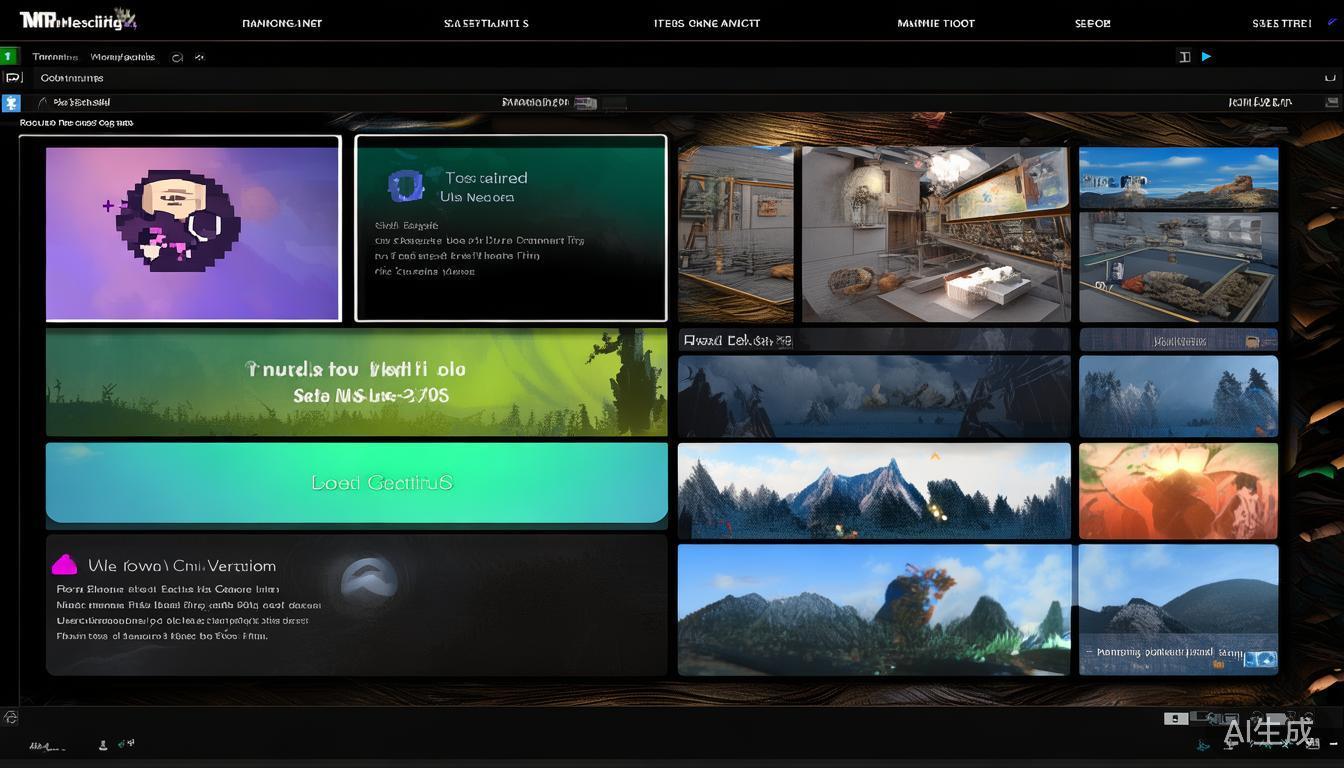
Task: Click the blue square icon in left sidebar
Action: pos(11,102)
